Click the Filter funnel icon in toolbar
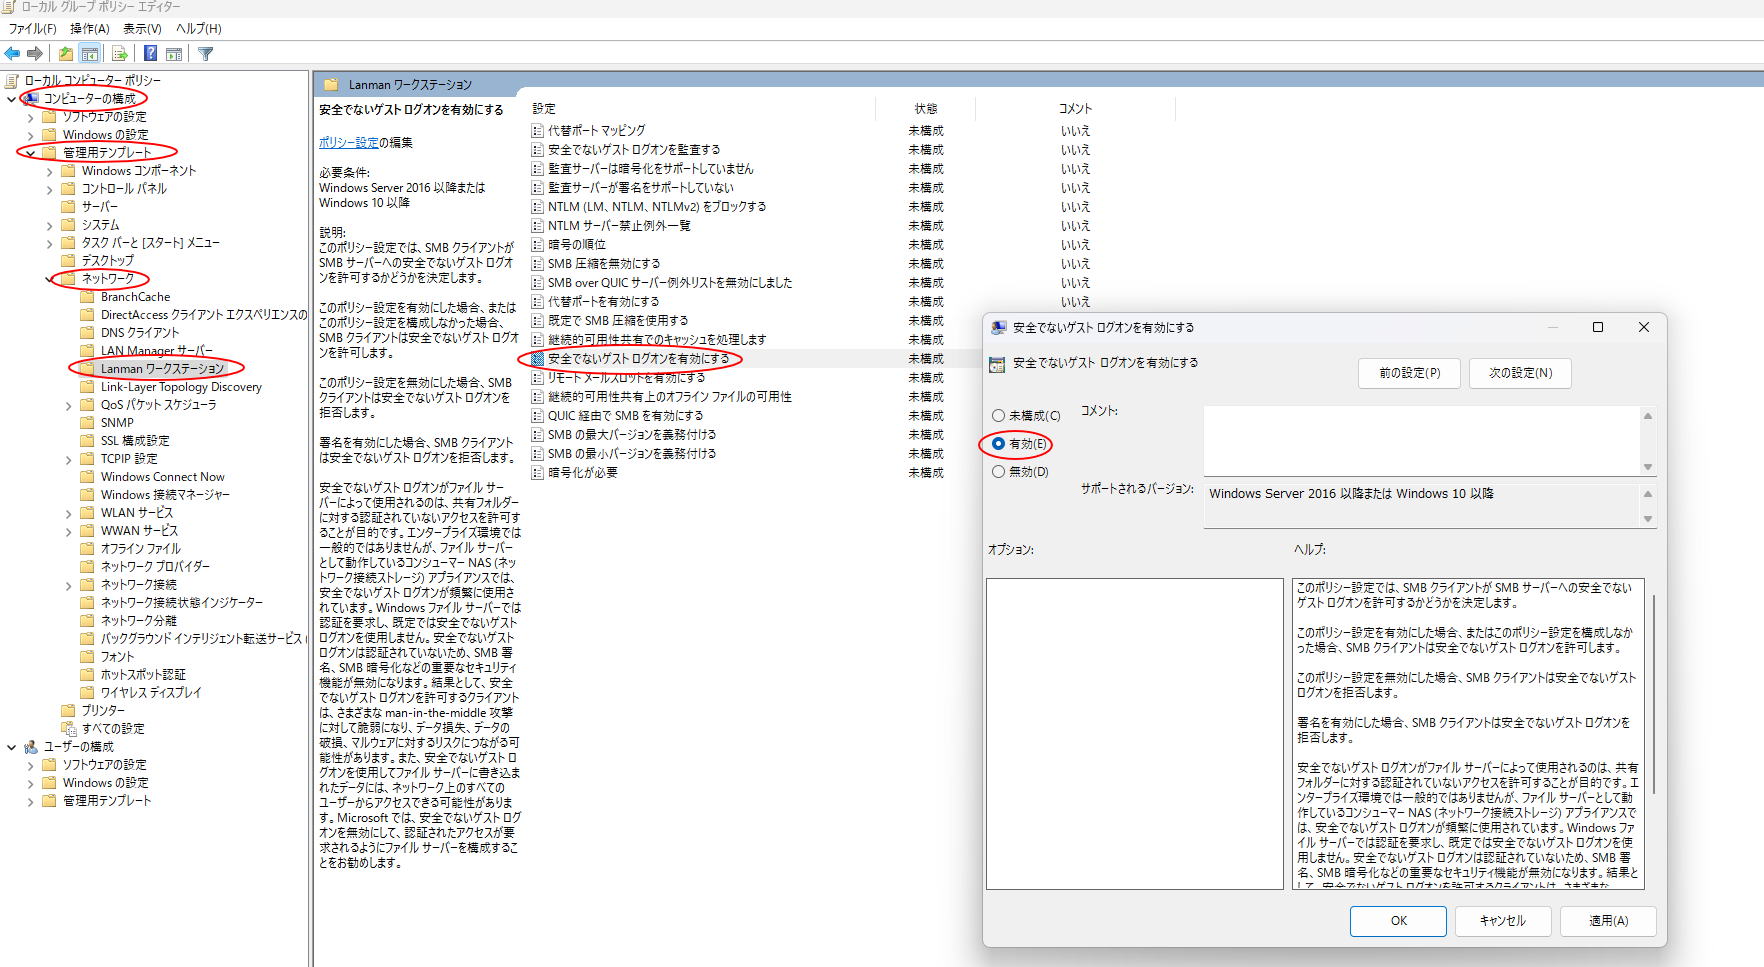Viewport: 1764px width, 967px height. point(206,54)
